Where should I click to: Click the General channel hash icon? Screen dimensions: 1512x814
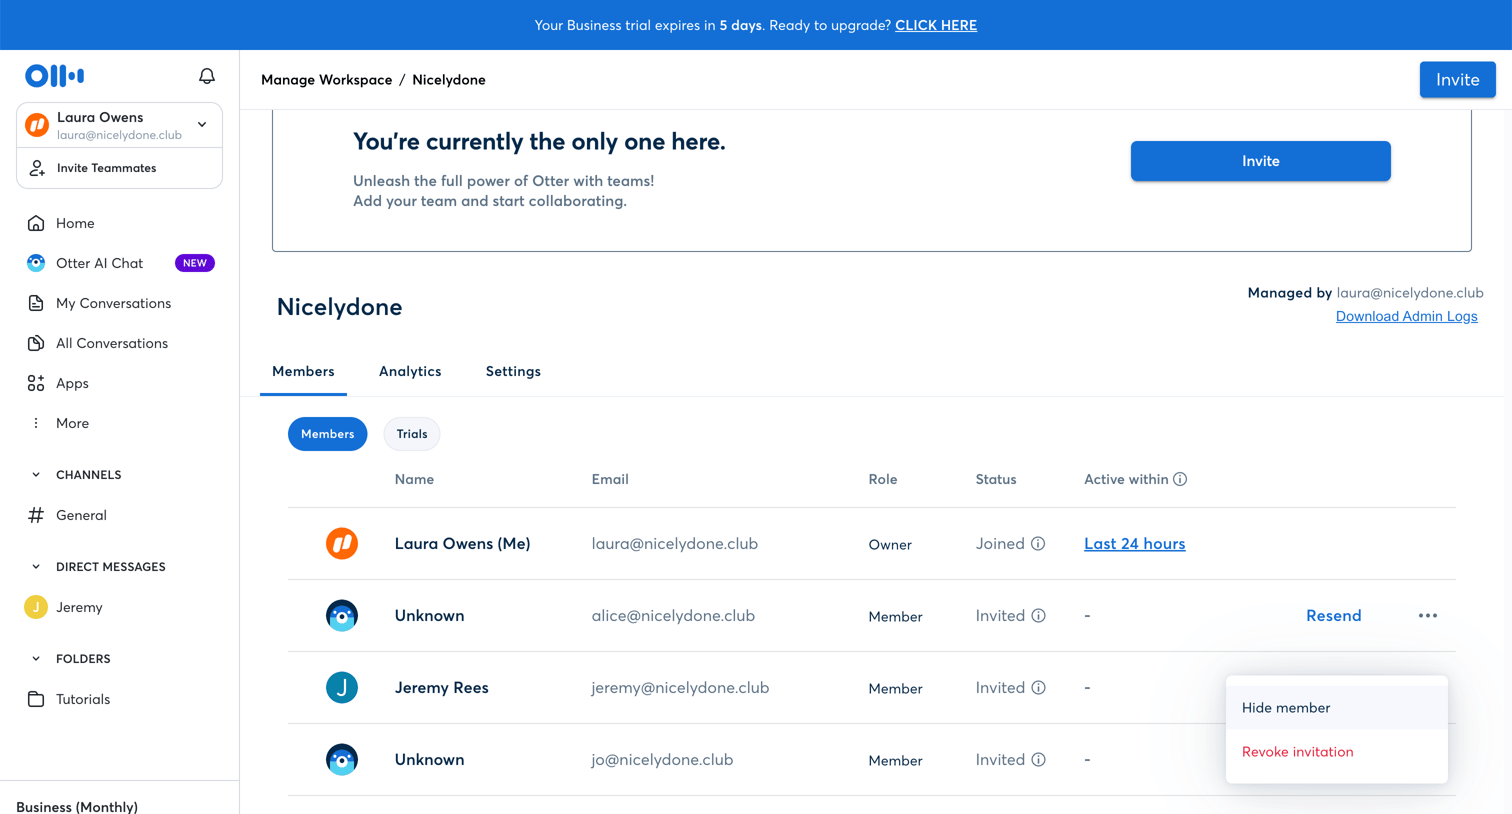pyautogui.click(x=36, y=515)
